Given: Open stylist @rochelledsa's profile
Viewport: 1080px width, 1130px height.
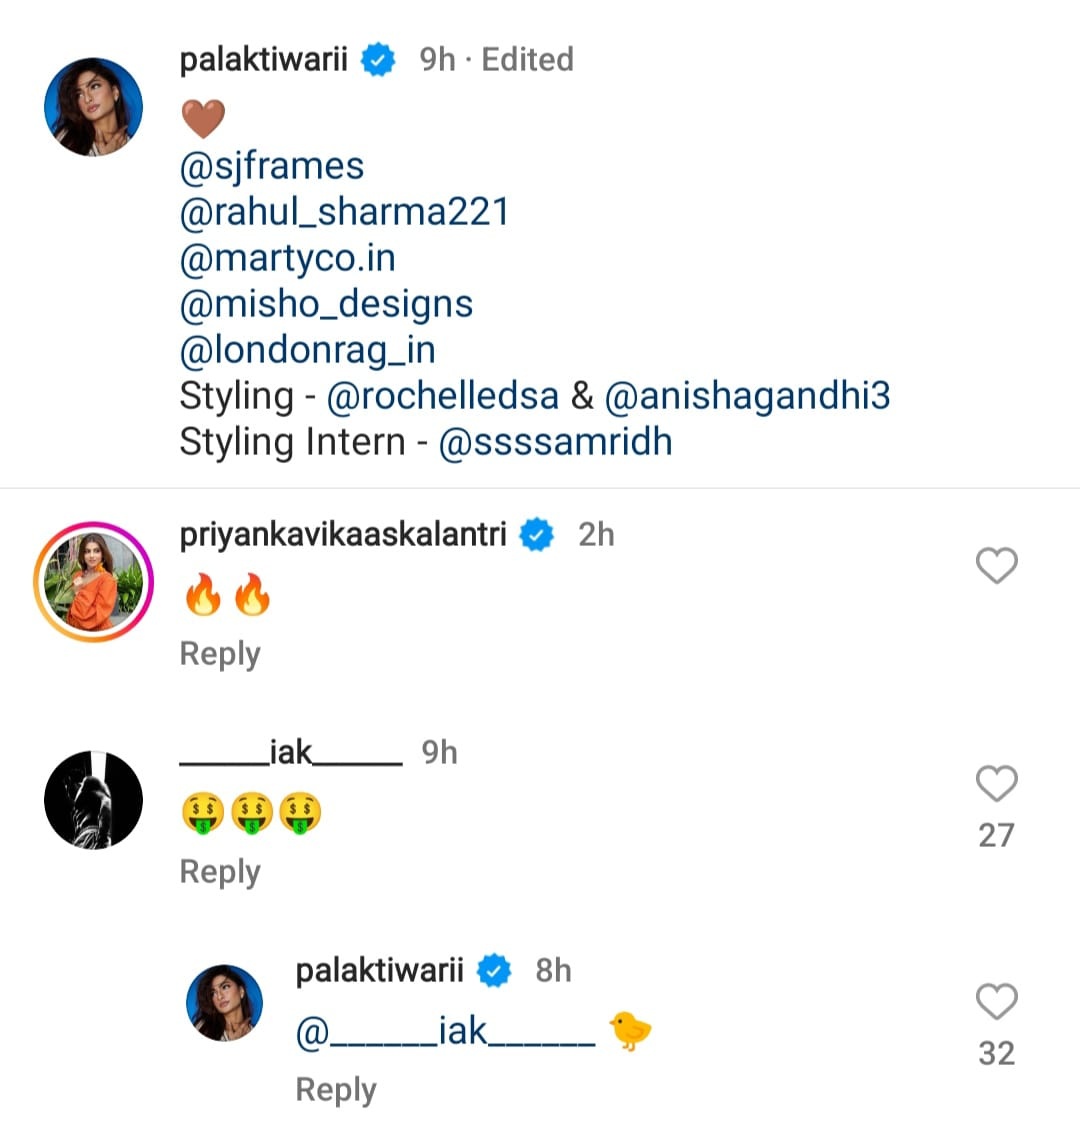Looking at the screenshot, I should [442, 396].
